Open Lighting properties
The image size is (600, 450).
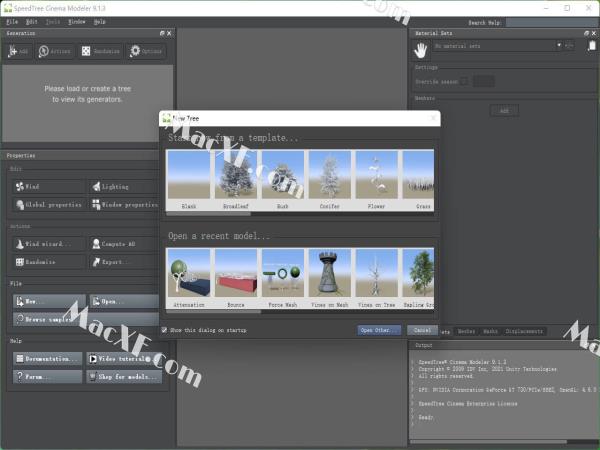124,186
